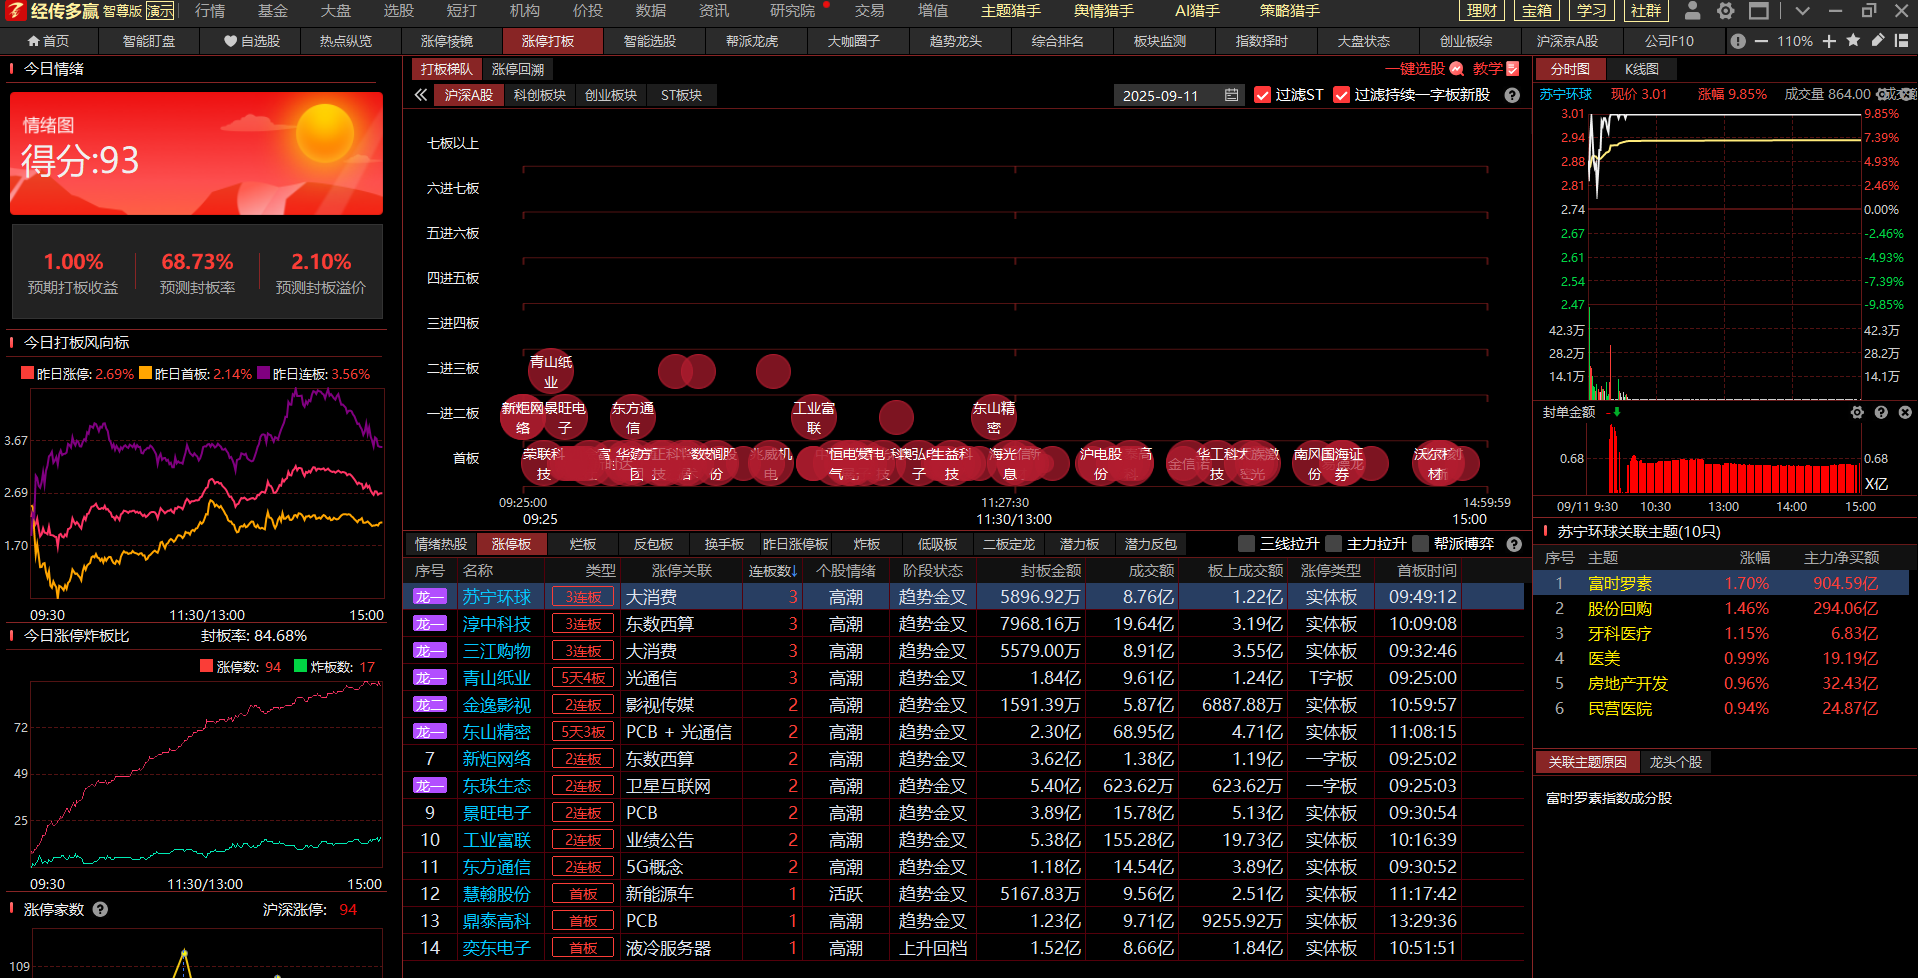Toggle 昨日连板 purple legend series
Screen dimensions: 1918x978
coord(263,373)
